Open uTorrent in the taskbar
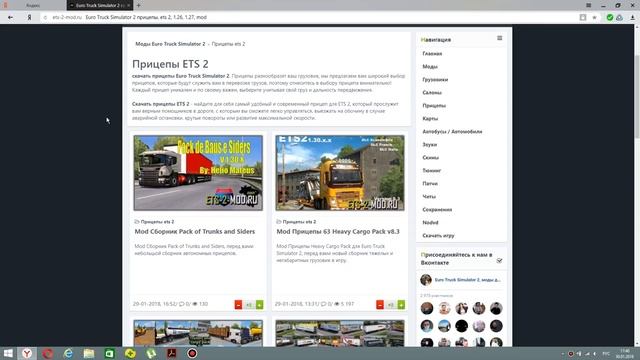Screen dimensions: 640x360 coord(151,353)
